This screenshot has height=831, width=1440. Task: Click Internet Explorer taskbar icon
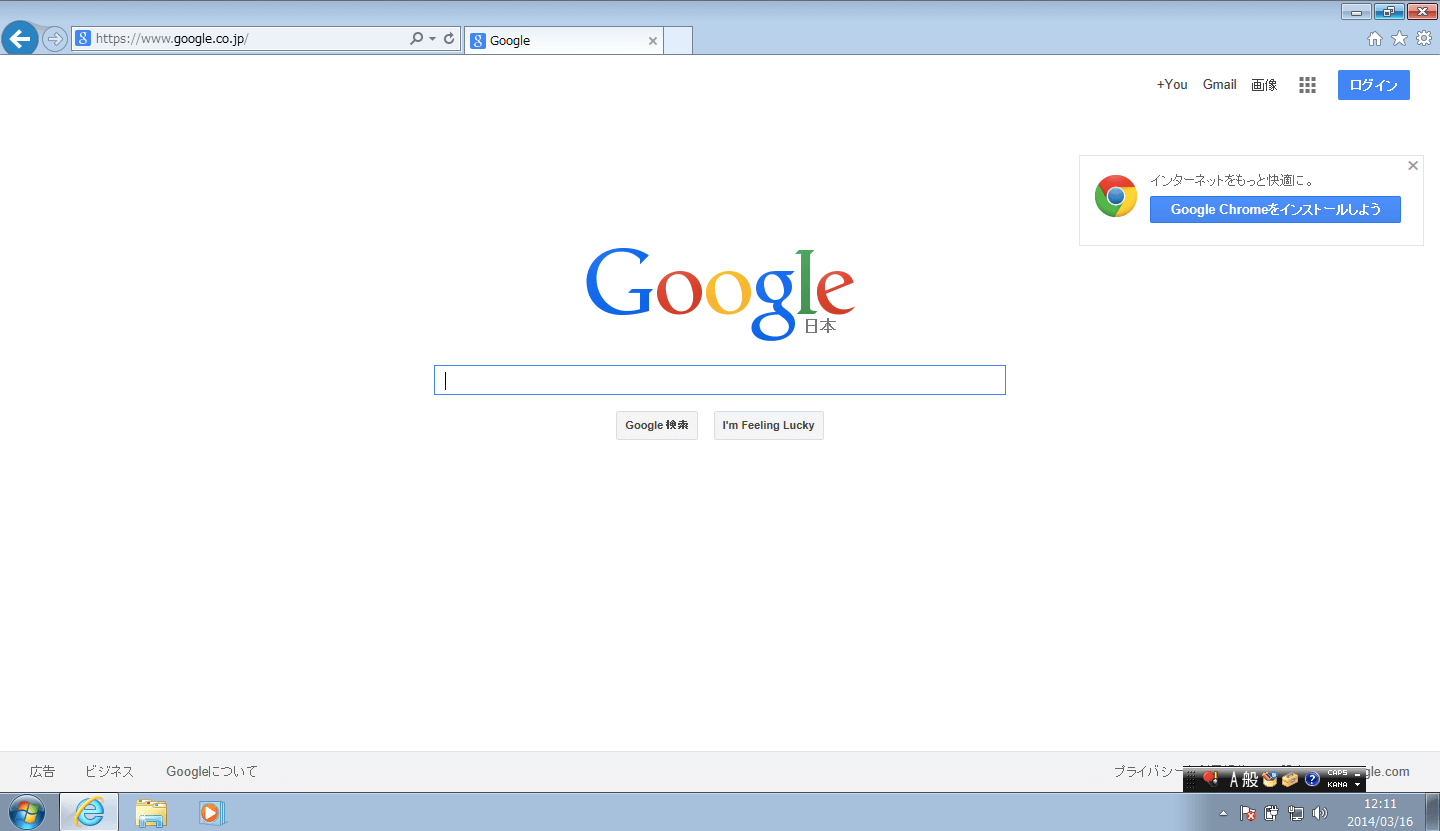89,812
